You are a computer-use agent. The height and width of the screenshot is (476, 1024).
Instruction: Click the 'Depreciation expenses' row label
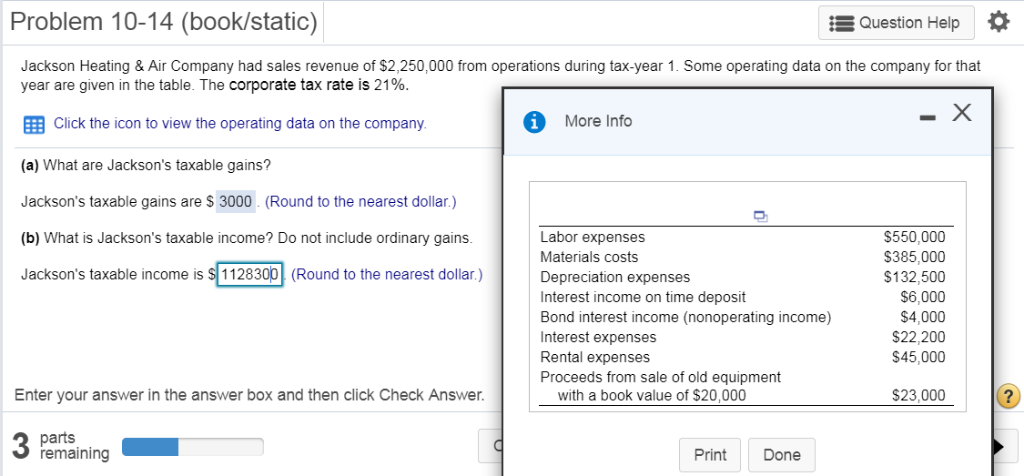click(x=615, y=278)
